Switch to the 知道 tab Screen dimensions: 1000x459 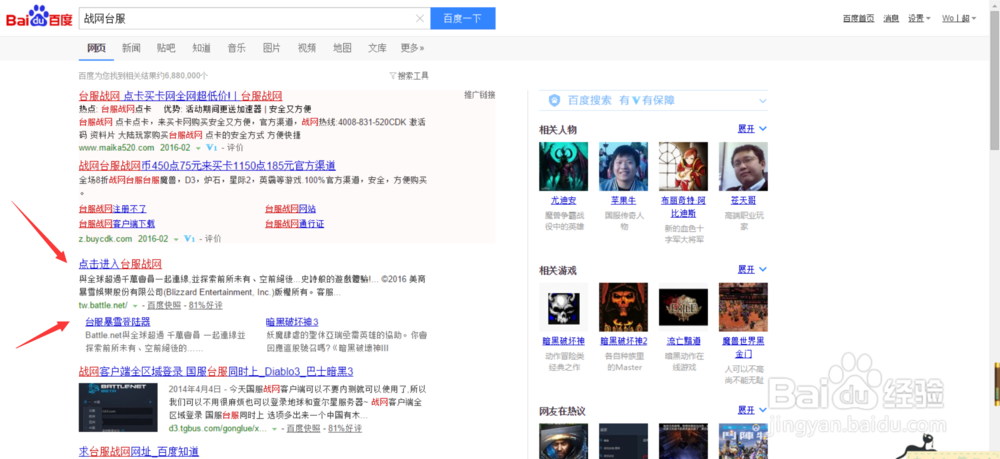click(x=202, y=48)
